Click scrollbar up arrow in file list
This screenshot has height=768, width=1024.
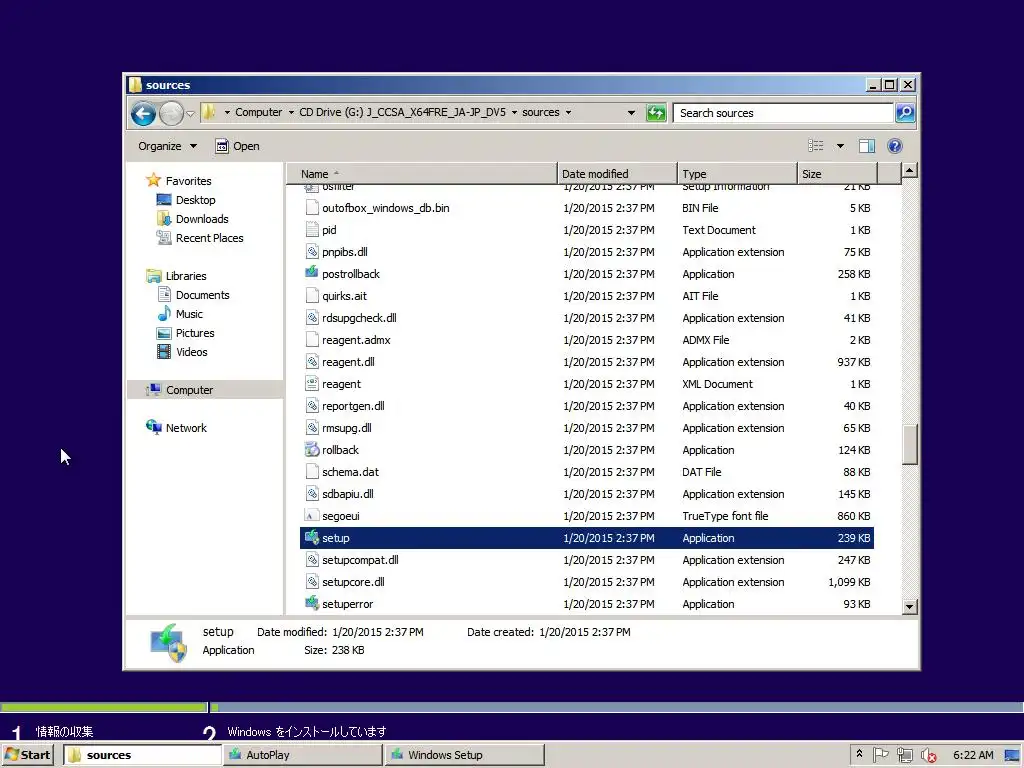[909, 171]
